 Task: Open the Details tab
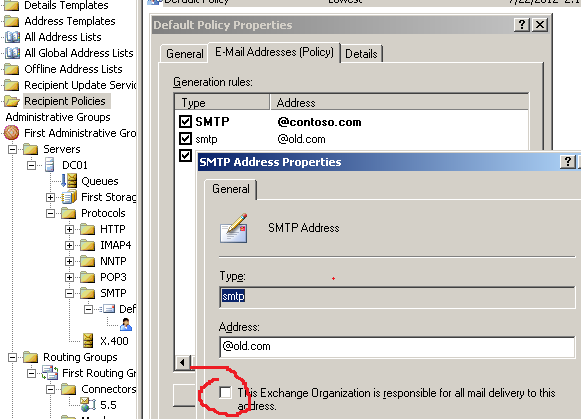click(361, 54)
